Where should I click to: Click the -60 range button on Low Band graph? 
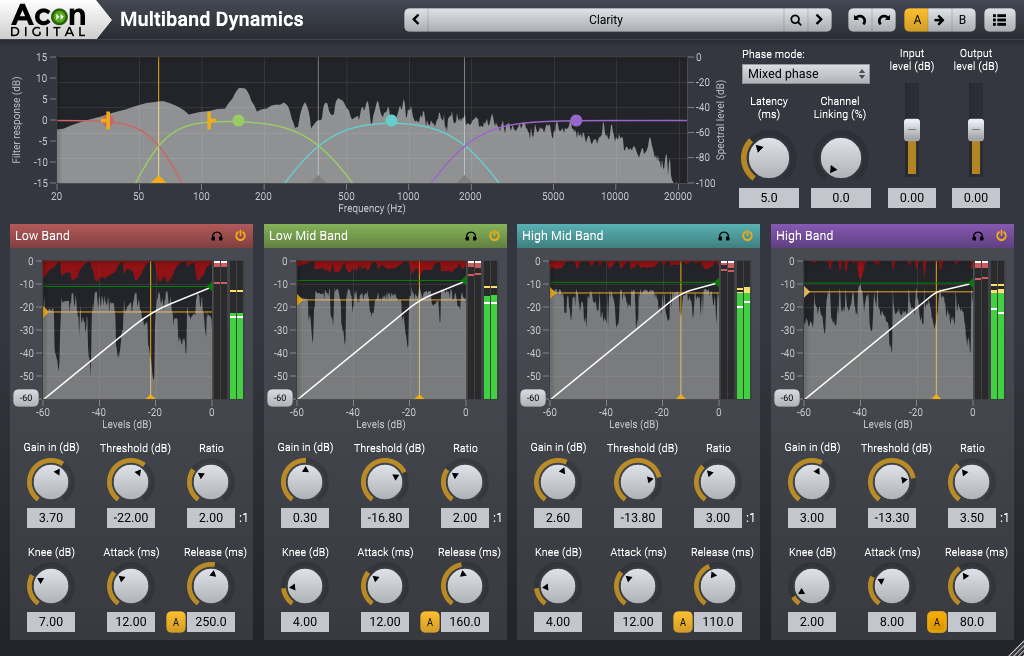(26, 397)
